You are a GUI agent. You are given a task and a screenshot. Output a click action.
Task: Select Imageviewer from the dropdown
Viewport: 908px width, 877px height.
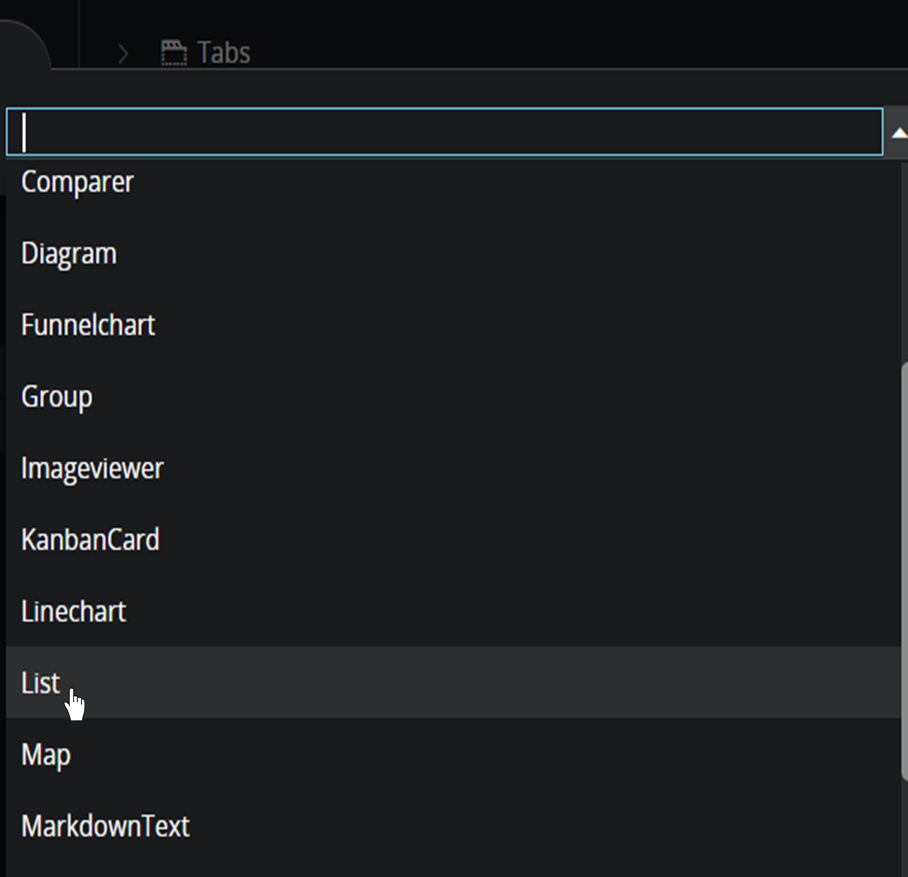[92, 468]
